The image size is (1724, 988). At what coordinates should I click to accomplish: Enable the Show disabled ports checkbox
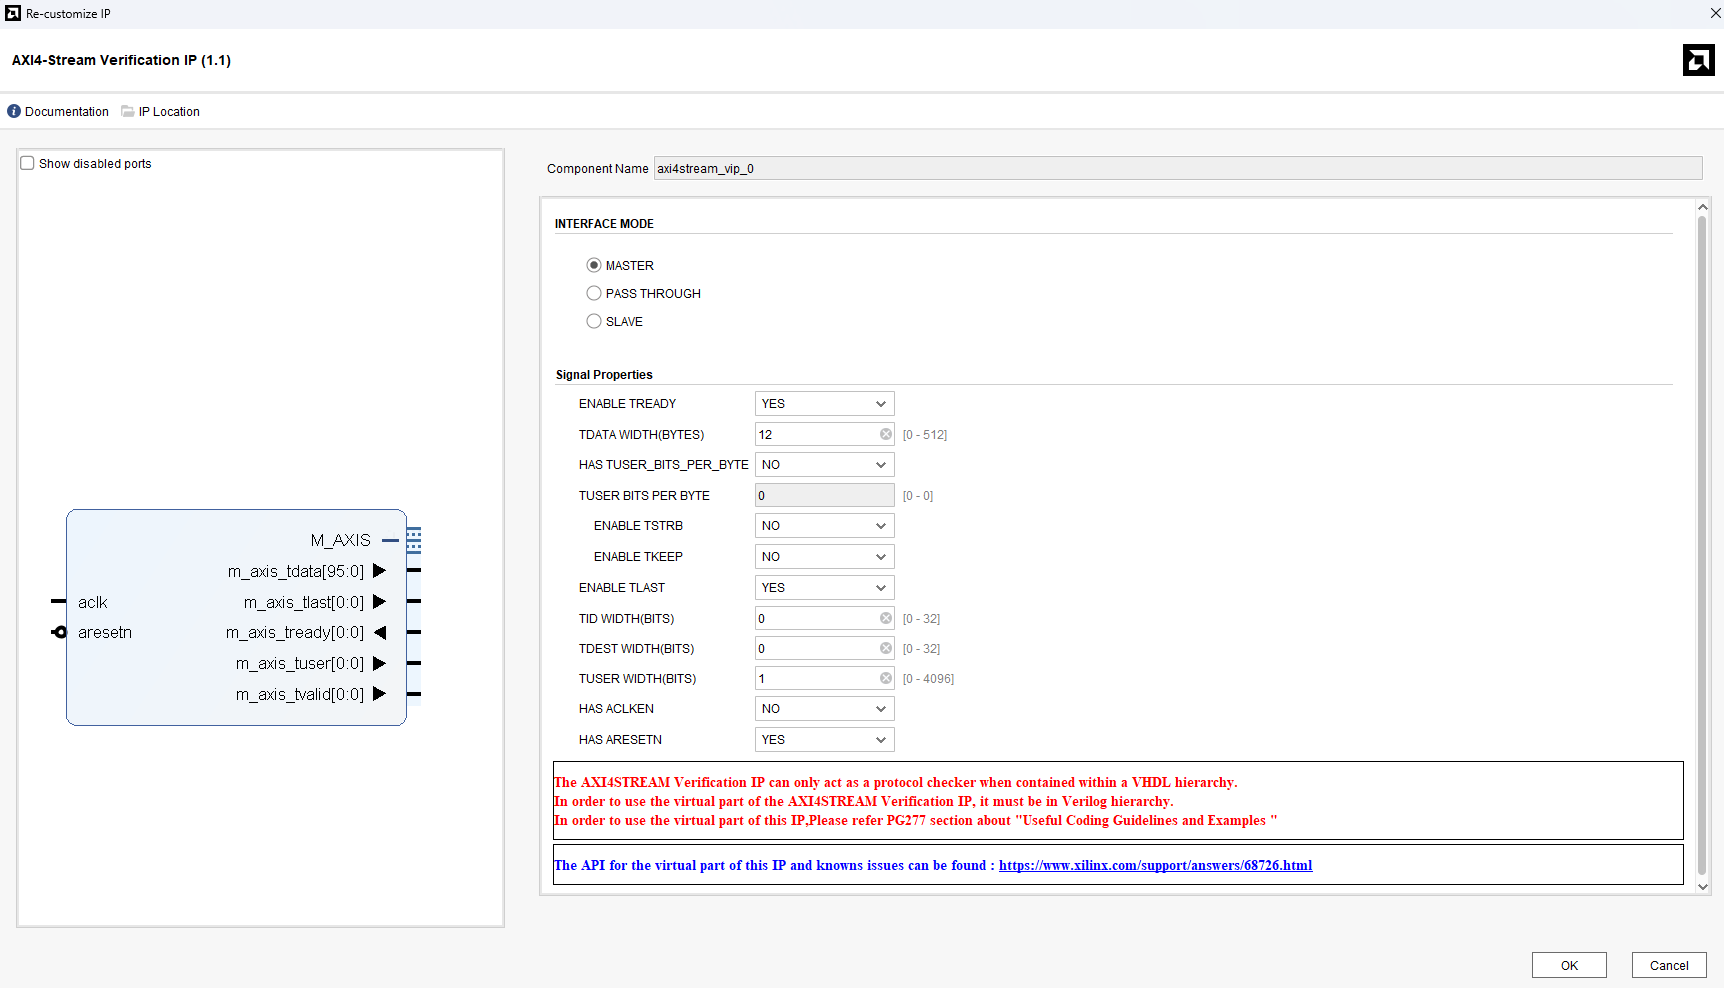[28, 164]
